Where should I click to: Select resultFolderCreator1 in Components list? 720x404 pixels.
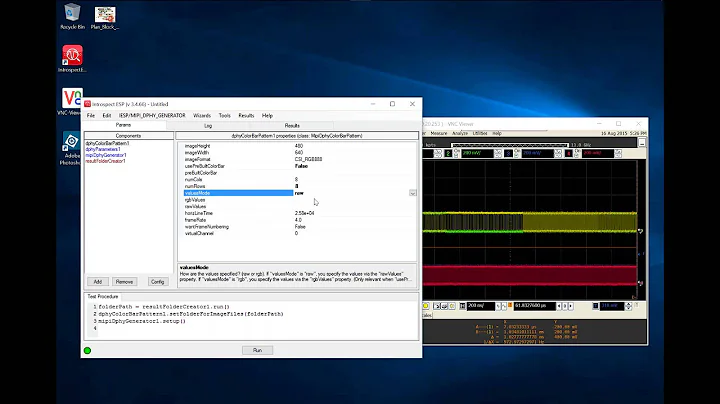pyautogui.click(x=105, y=161)
